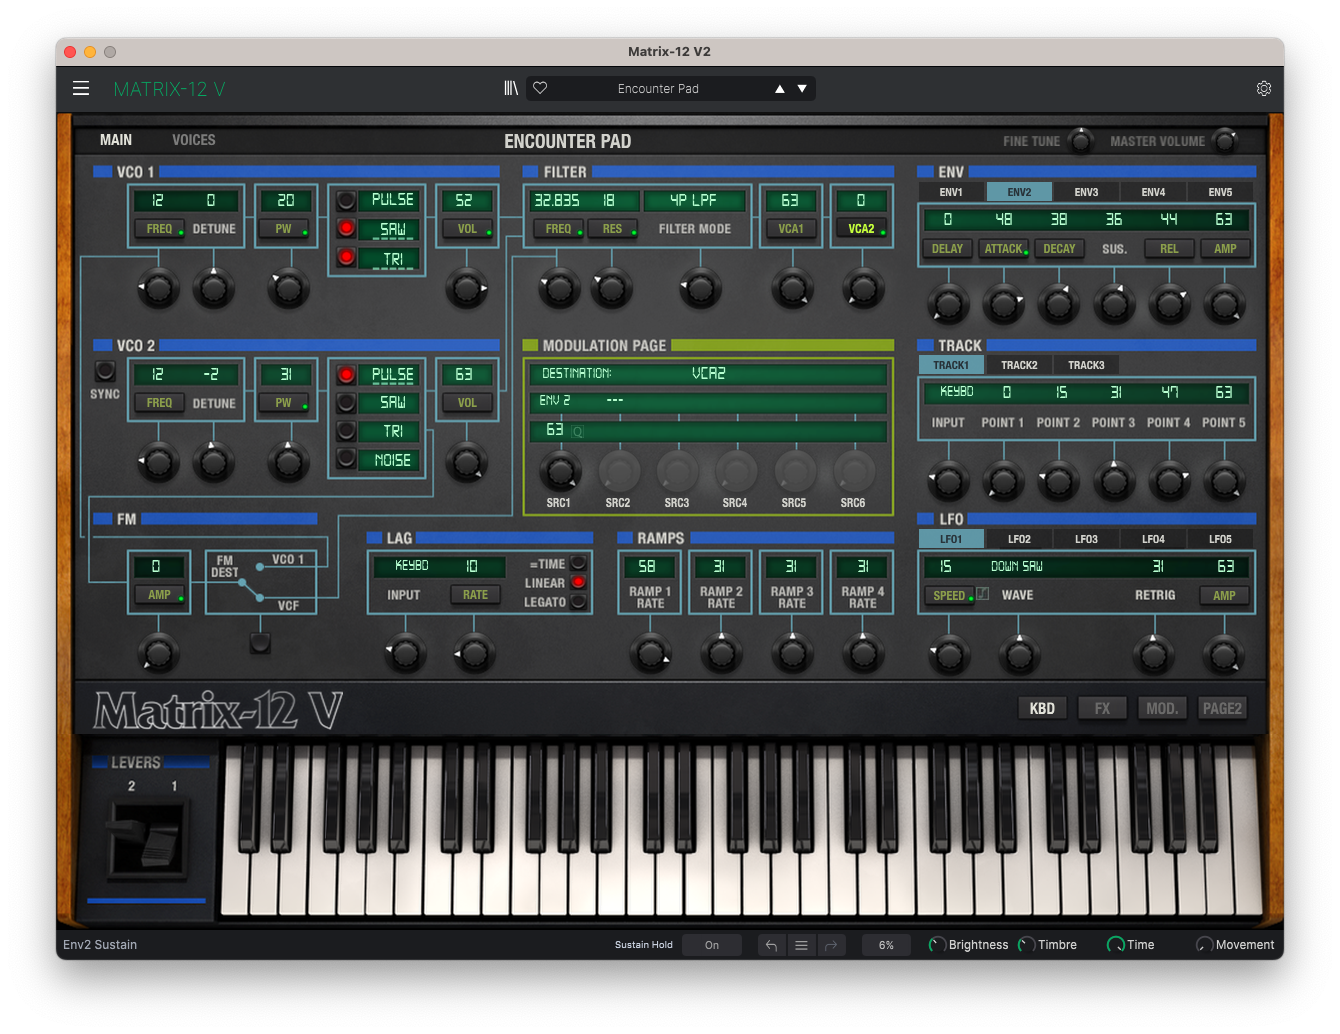Toggle VCO 1 Saw waveform LED
1340x1034 pixels.
click(x=346, y=229)
